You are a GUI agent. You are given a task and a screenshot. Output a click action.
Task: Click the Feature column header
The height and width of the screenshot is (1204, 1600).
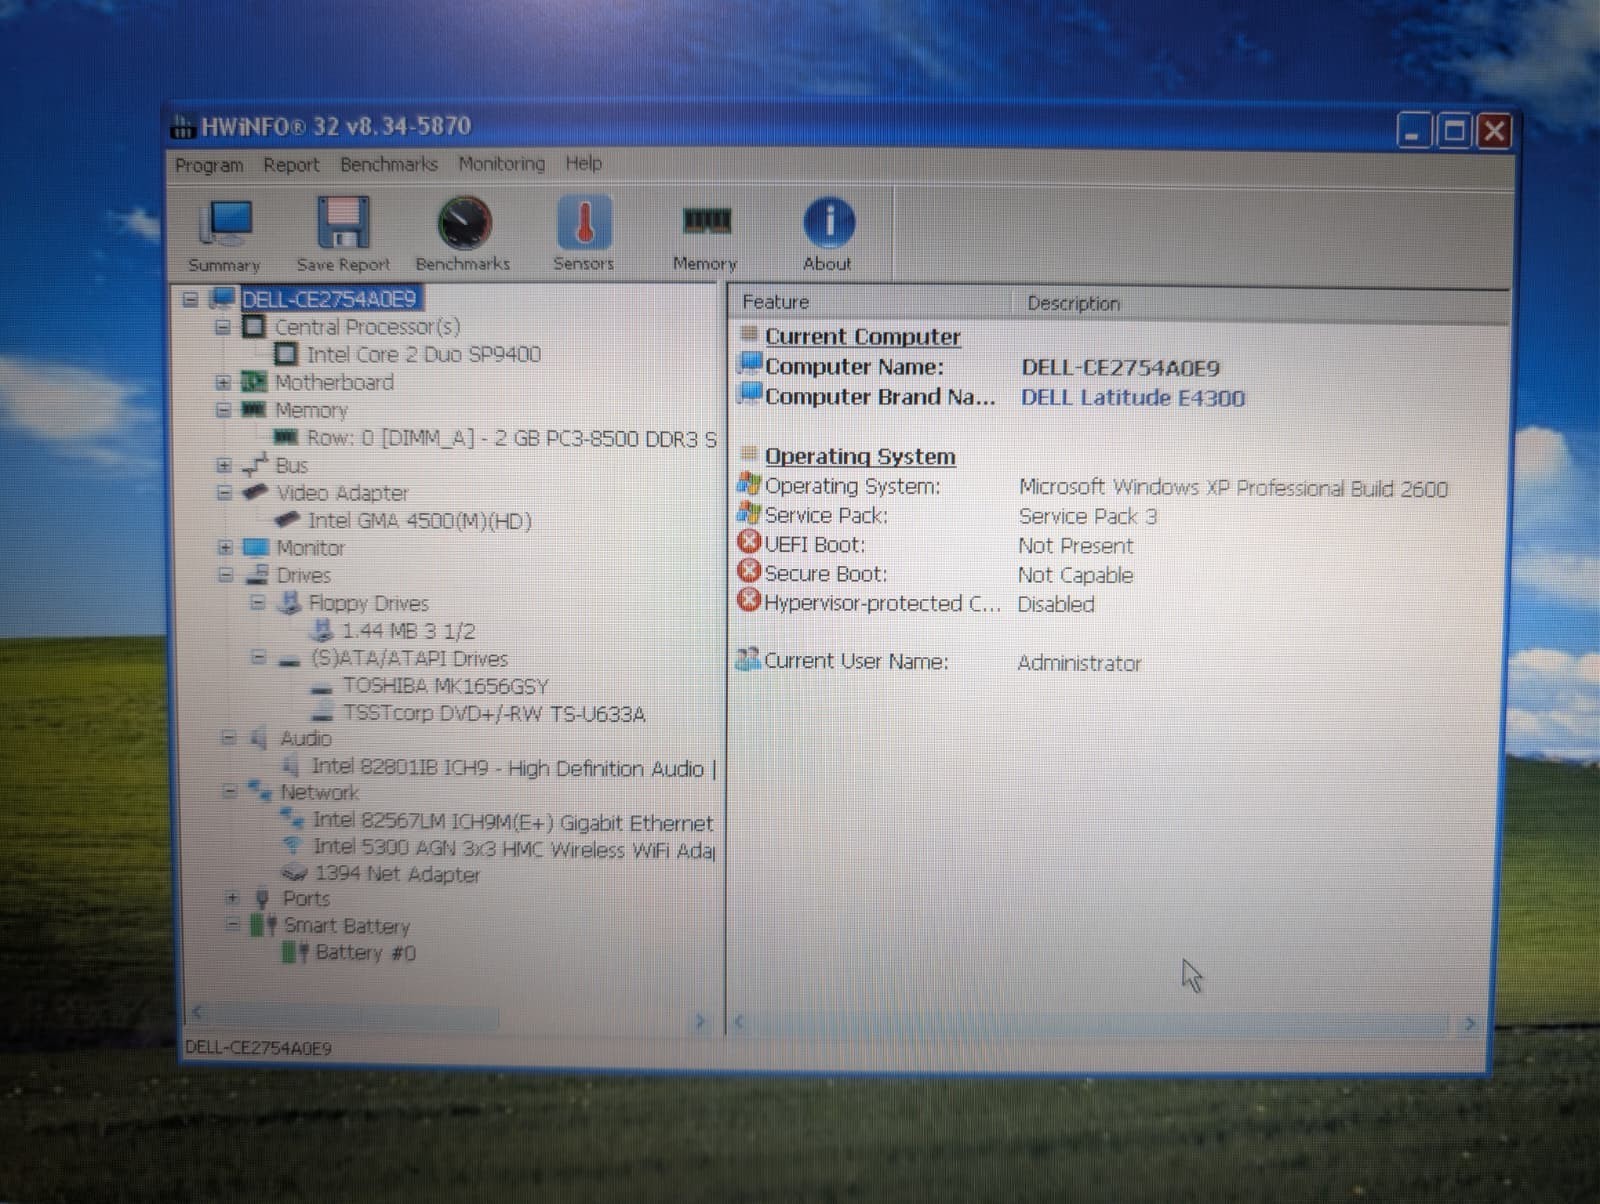pos(869,302)
